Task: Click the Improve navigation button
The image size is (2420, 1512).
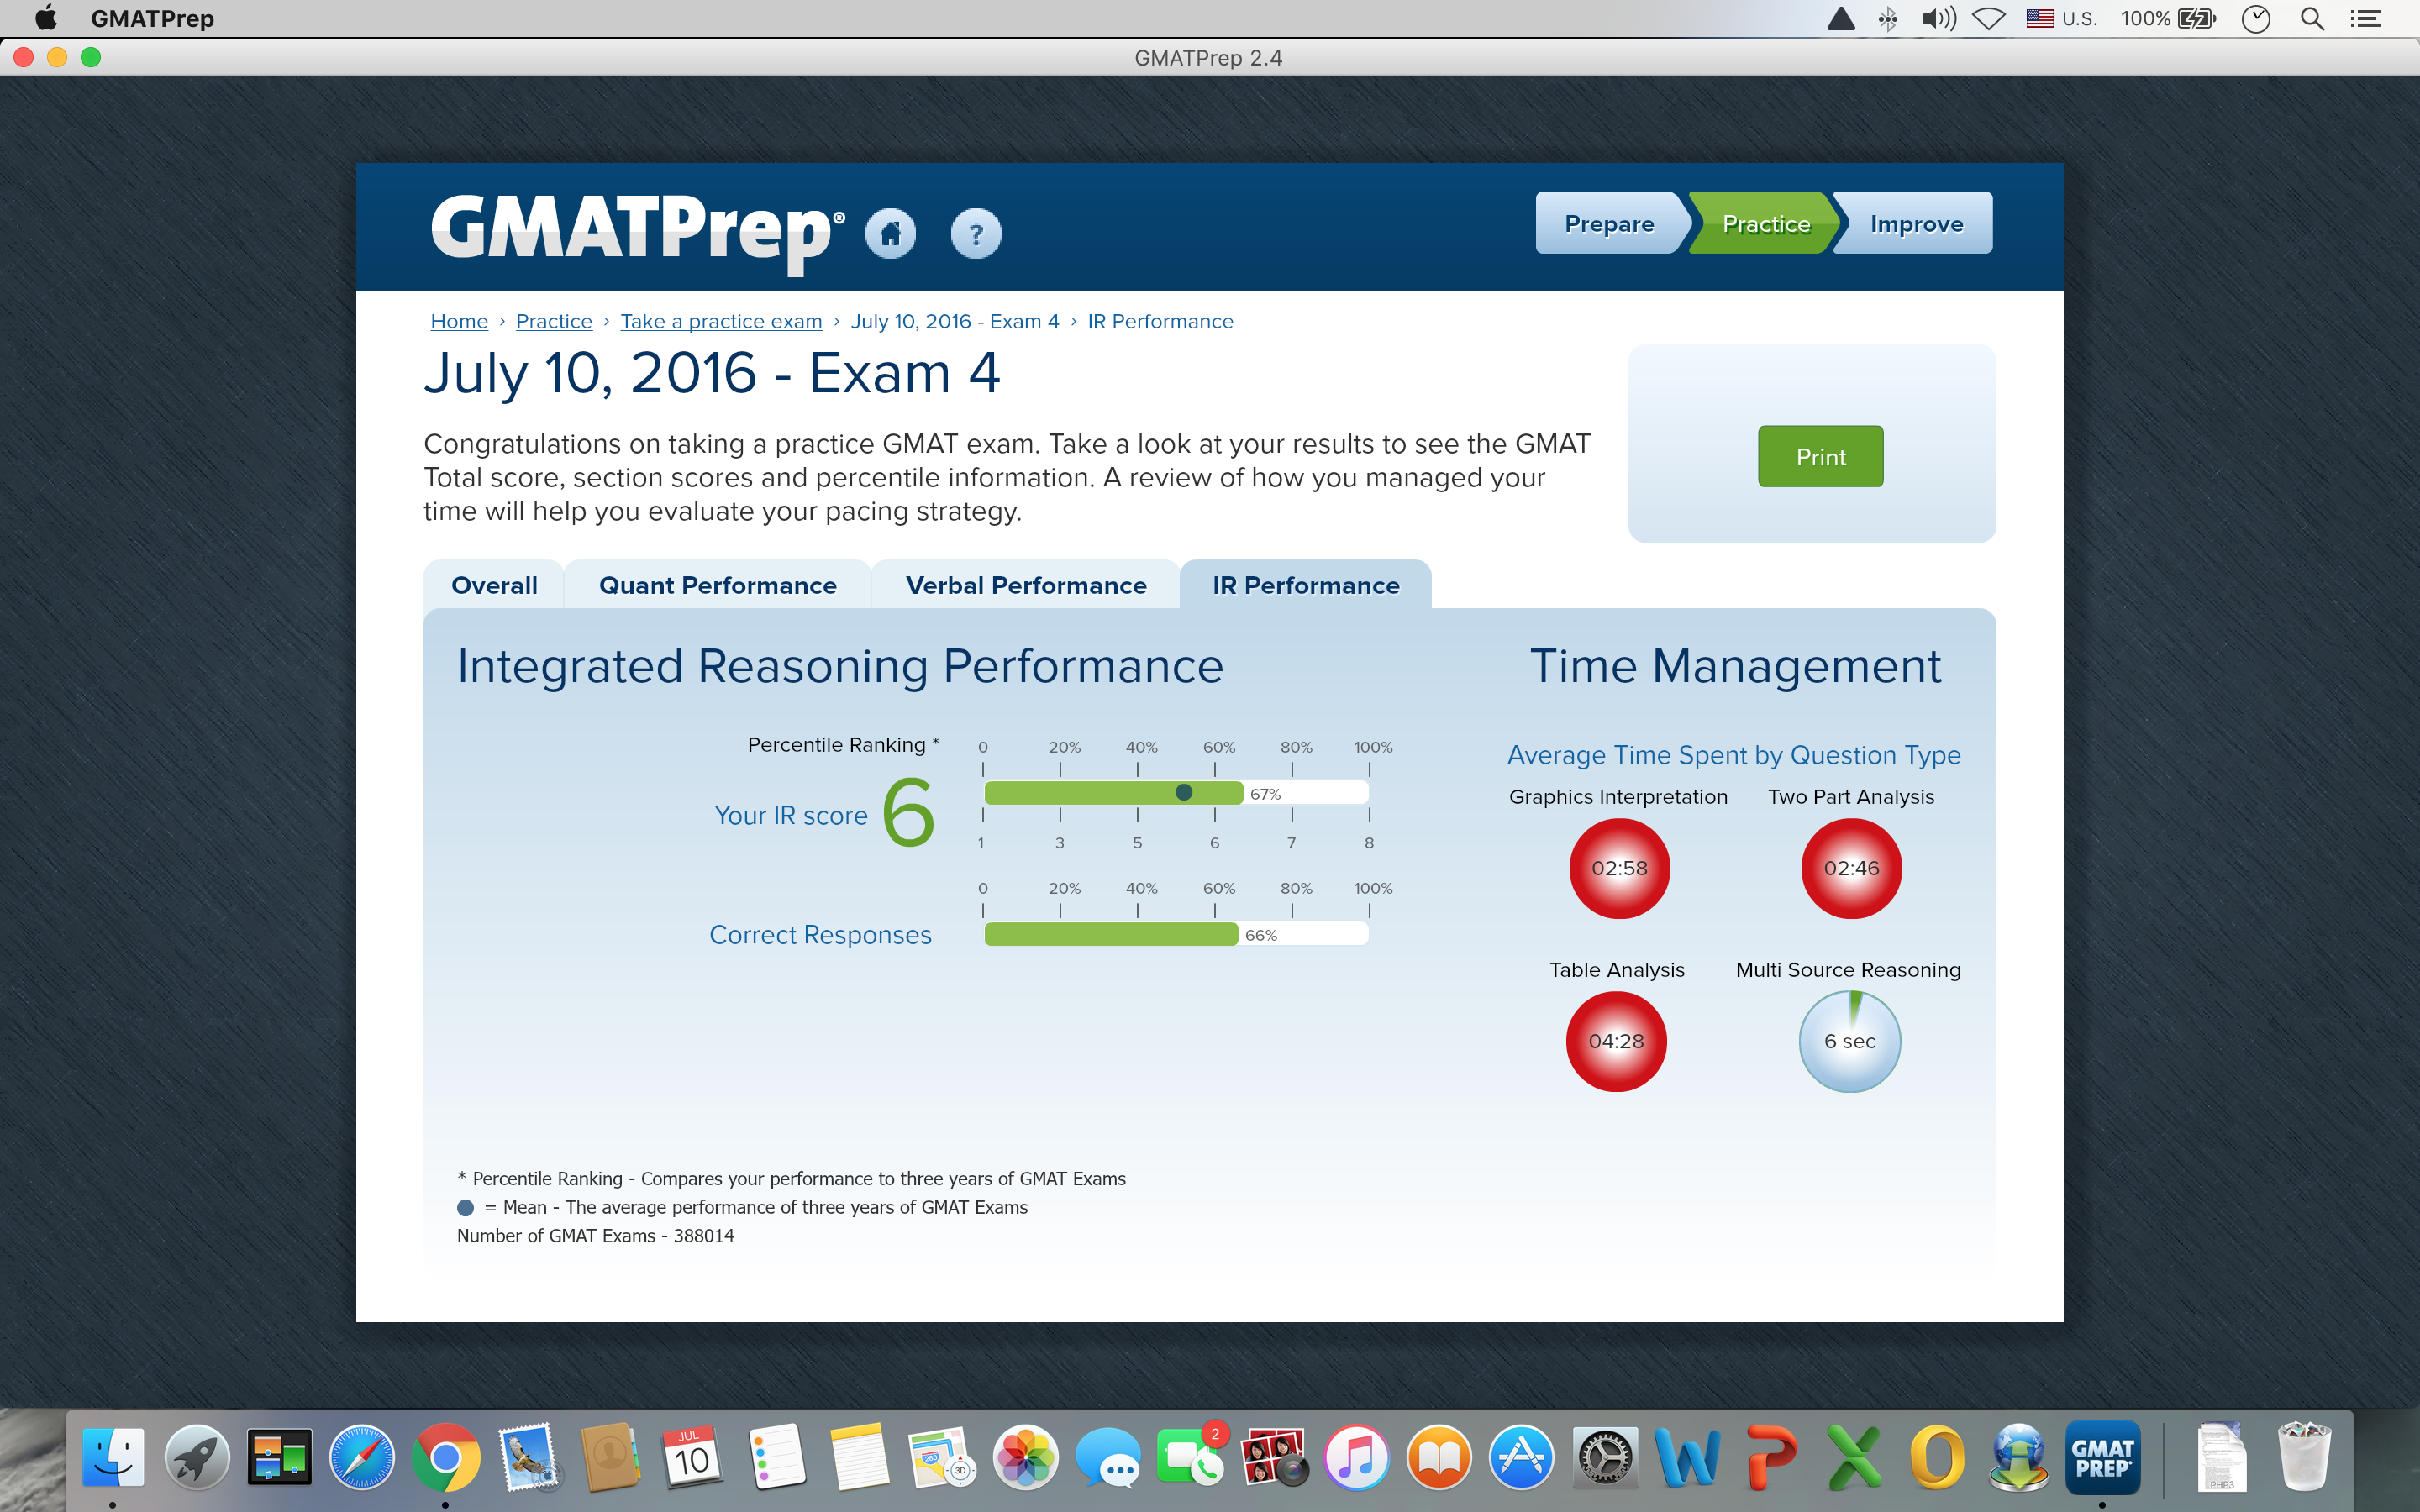Action: (1916, 224)
